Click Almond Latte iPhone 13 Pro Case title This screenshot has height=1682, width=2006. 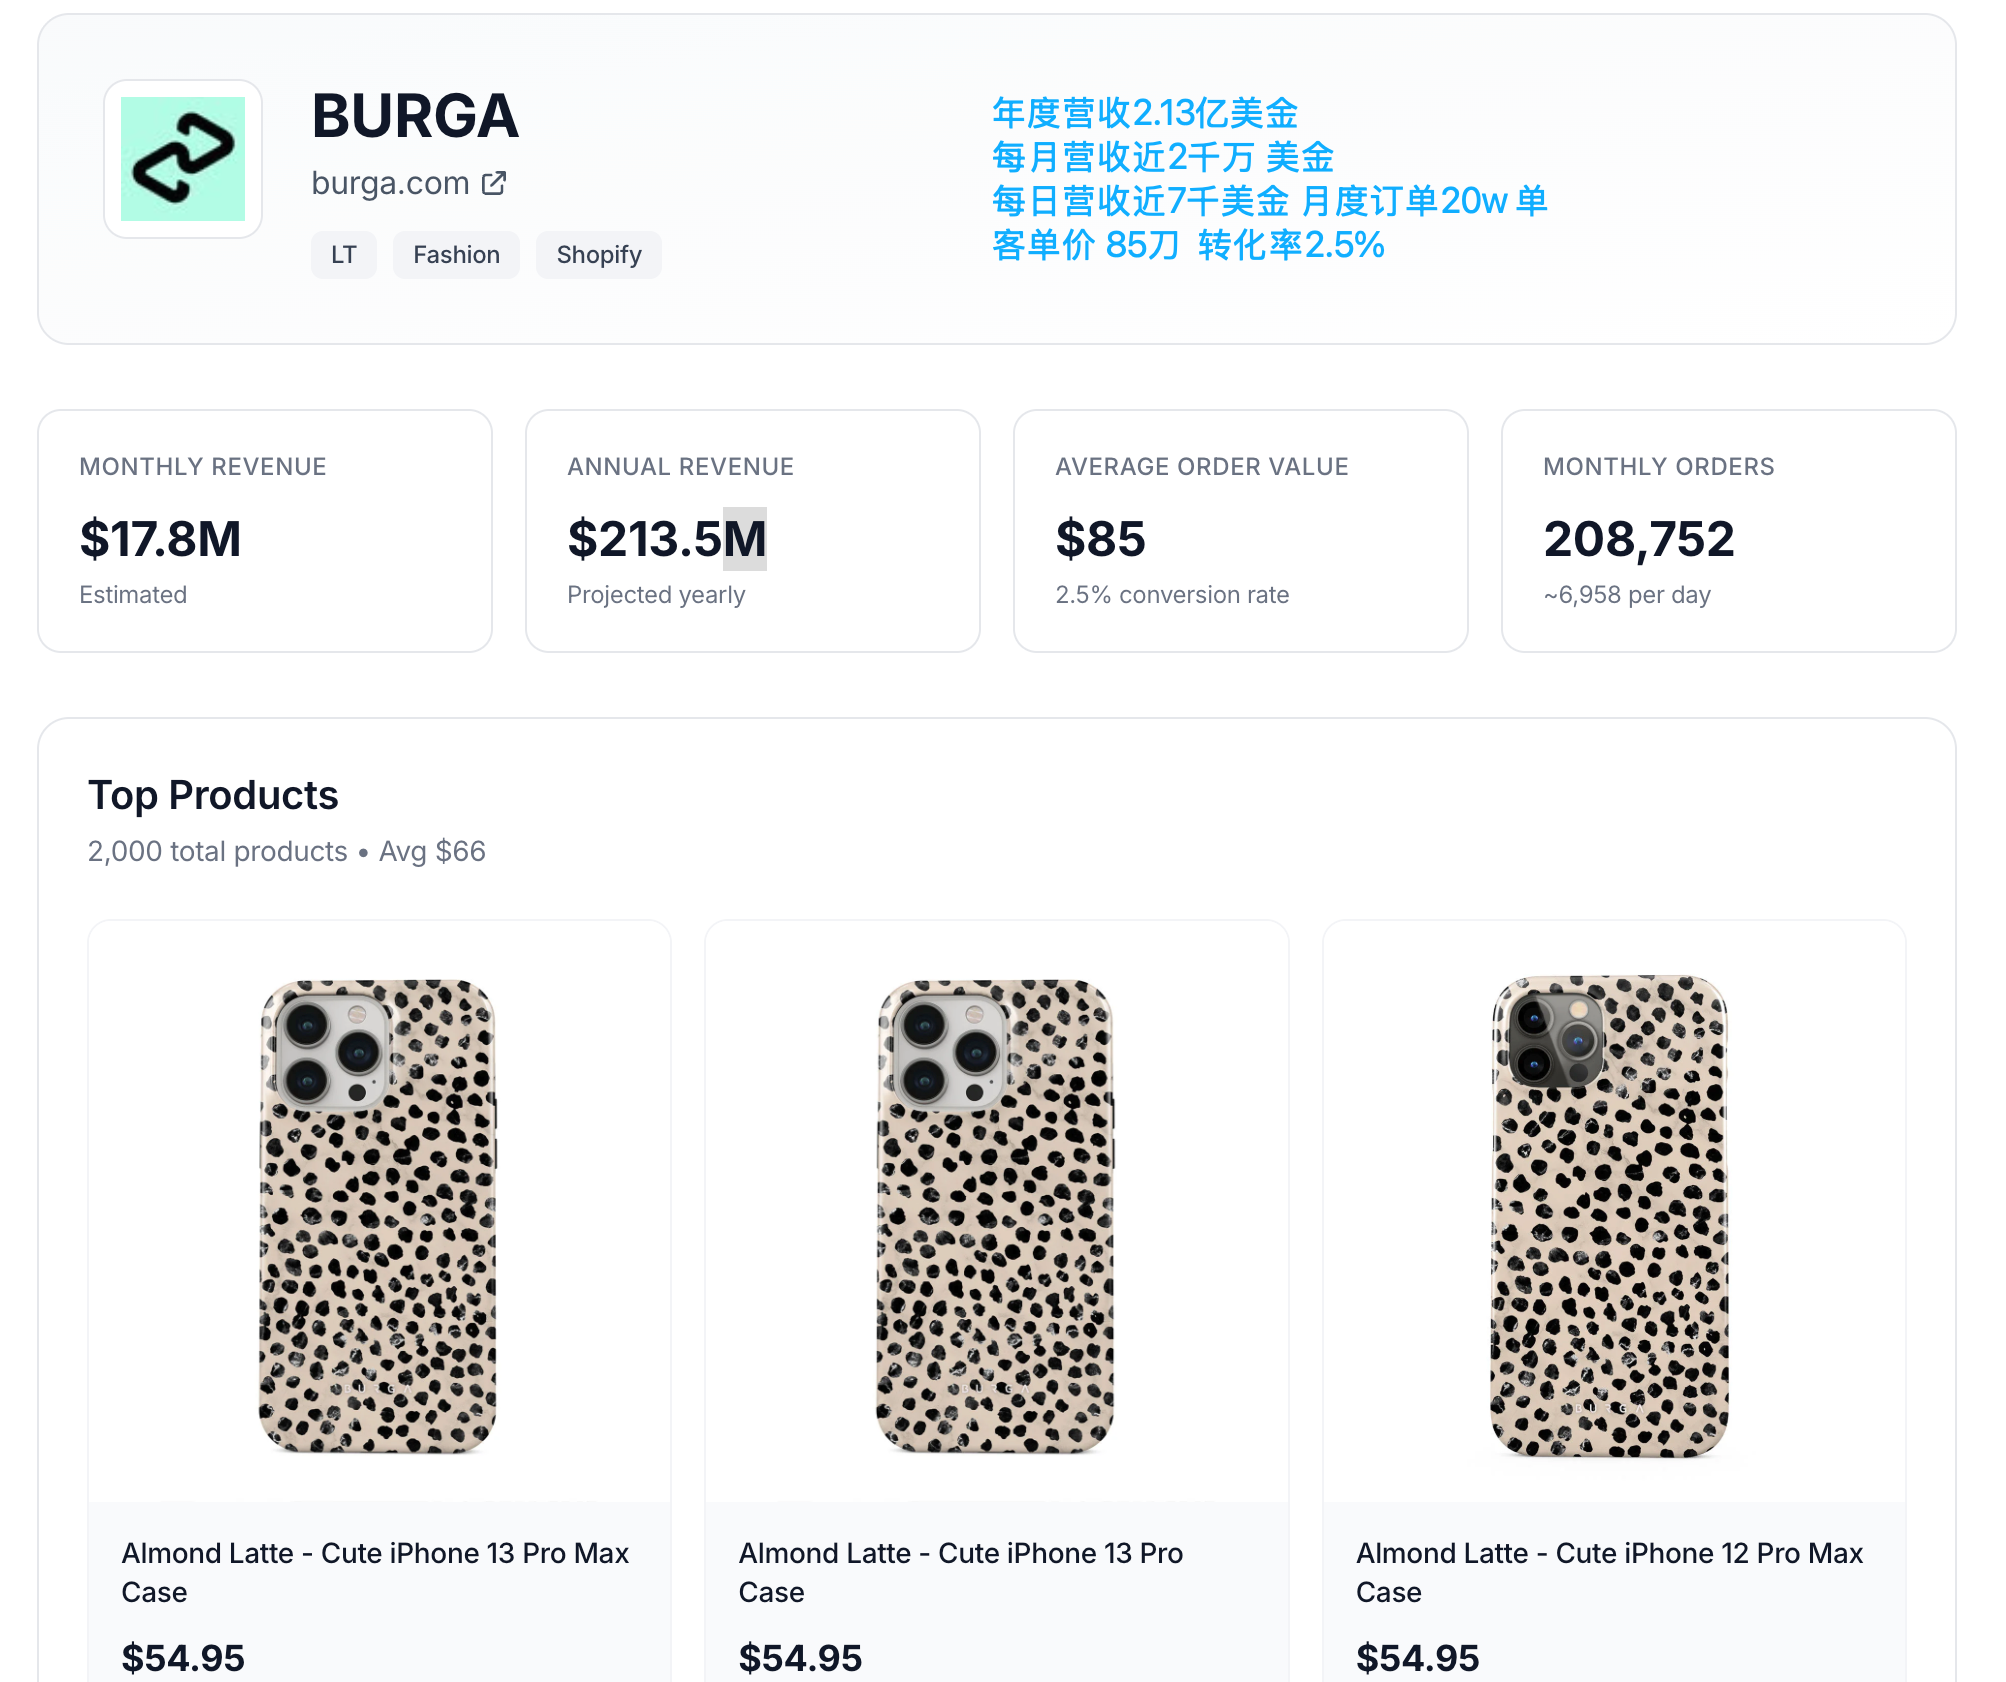tap(961, 1572)
